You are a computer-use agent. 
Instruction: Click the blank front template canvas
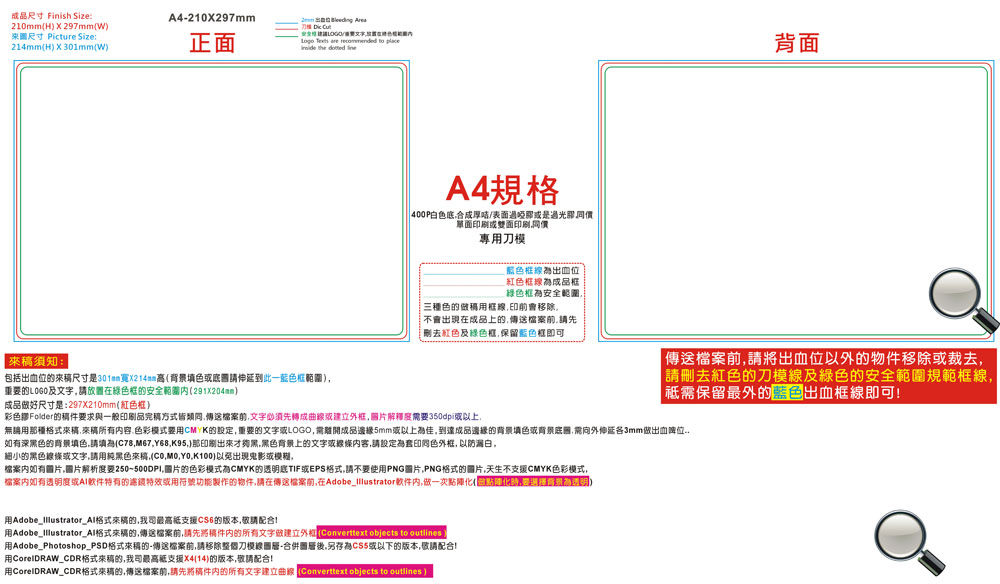point(212,201)
